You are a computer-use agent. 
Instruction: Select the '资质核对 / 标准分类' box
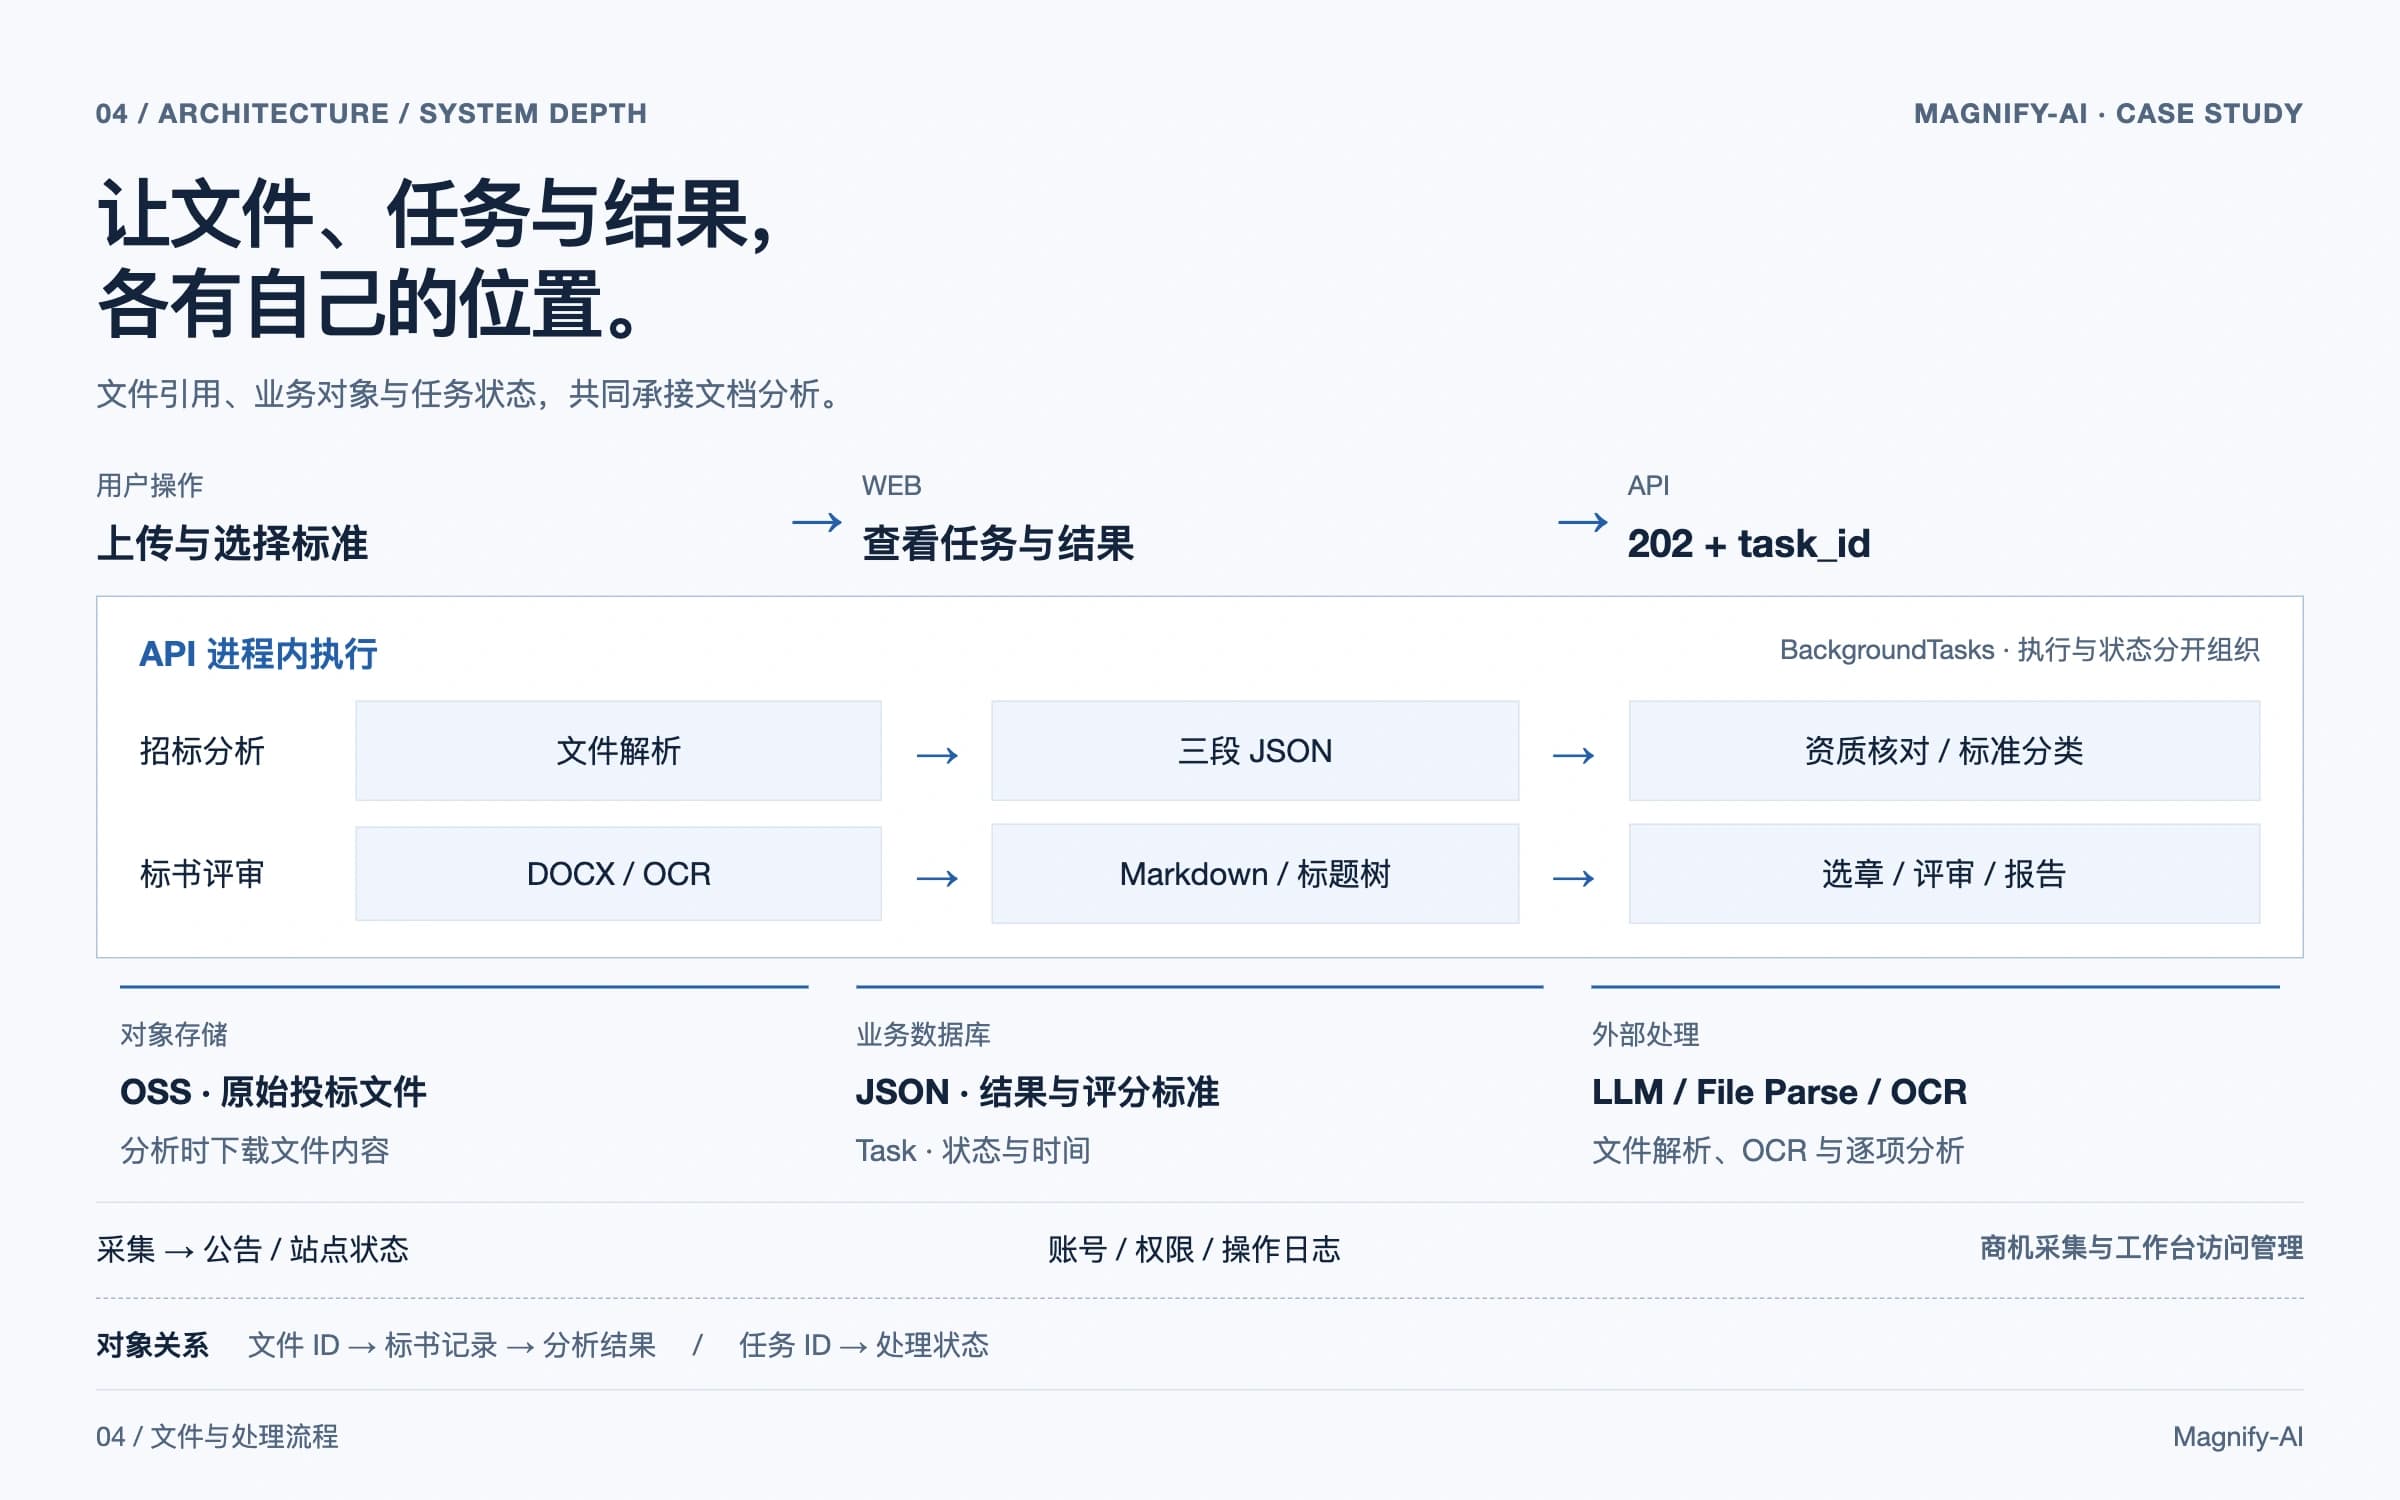coord(1944,750)
